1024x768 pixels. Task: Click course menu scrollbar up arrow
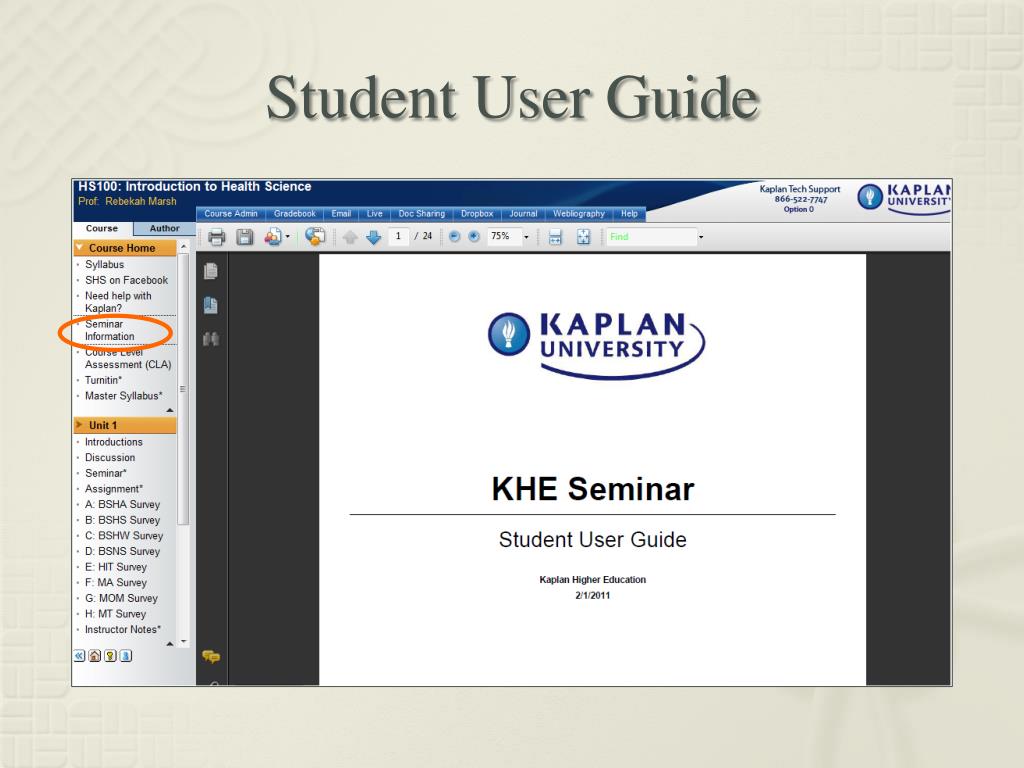click(x=184, y=247)
